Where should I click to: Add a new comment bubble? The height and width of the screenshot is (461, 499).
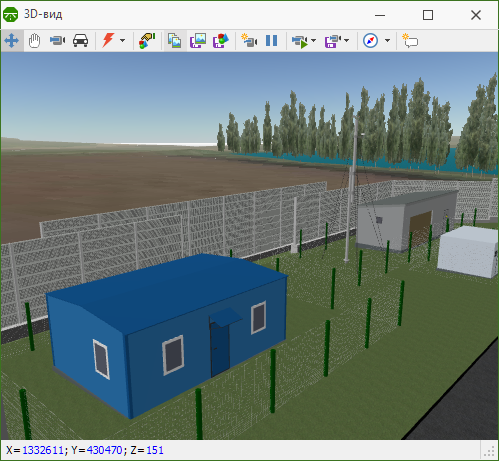click(410, 41)
